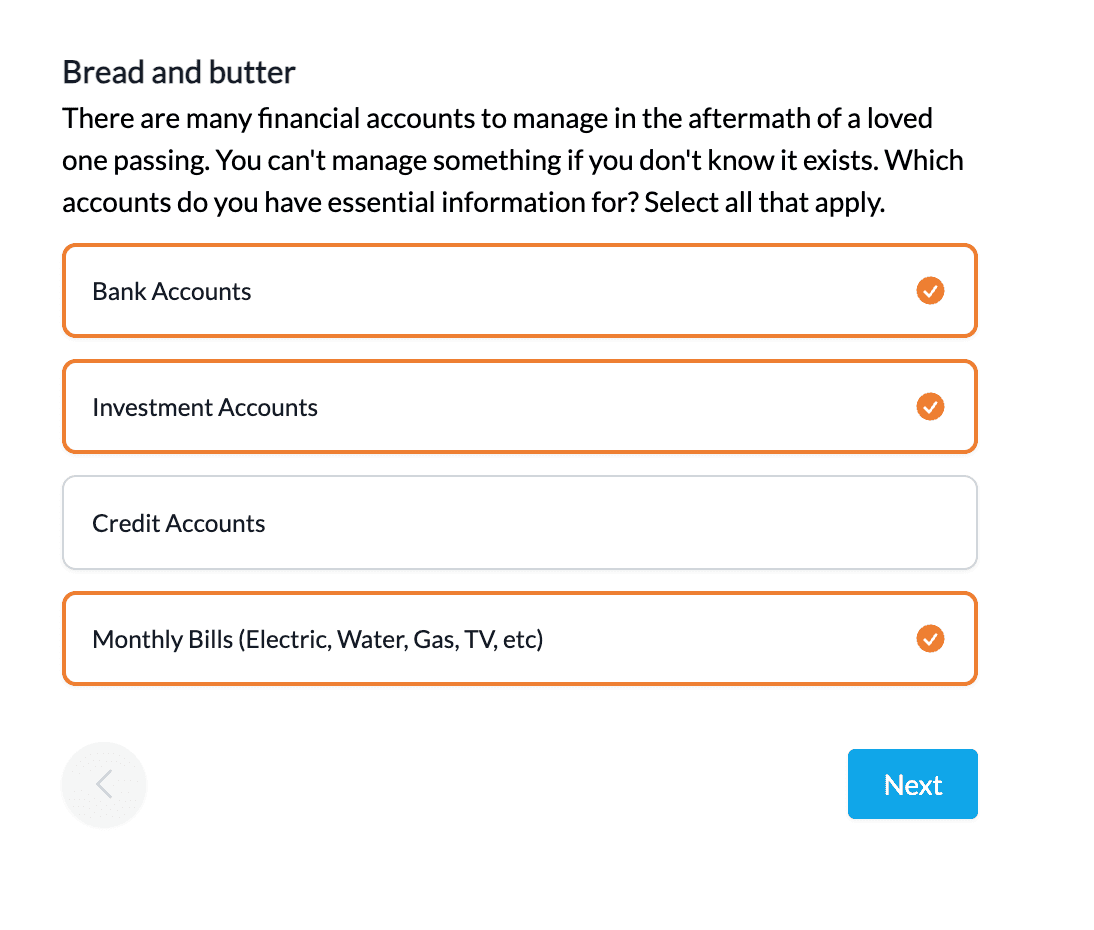Click the 'Investment Accounts' label text
Screen dimensions: 1094x930
205,407
